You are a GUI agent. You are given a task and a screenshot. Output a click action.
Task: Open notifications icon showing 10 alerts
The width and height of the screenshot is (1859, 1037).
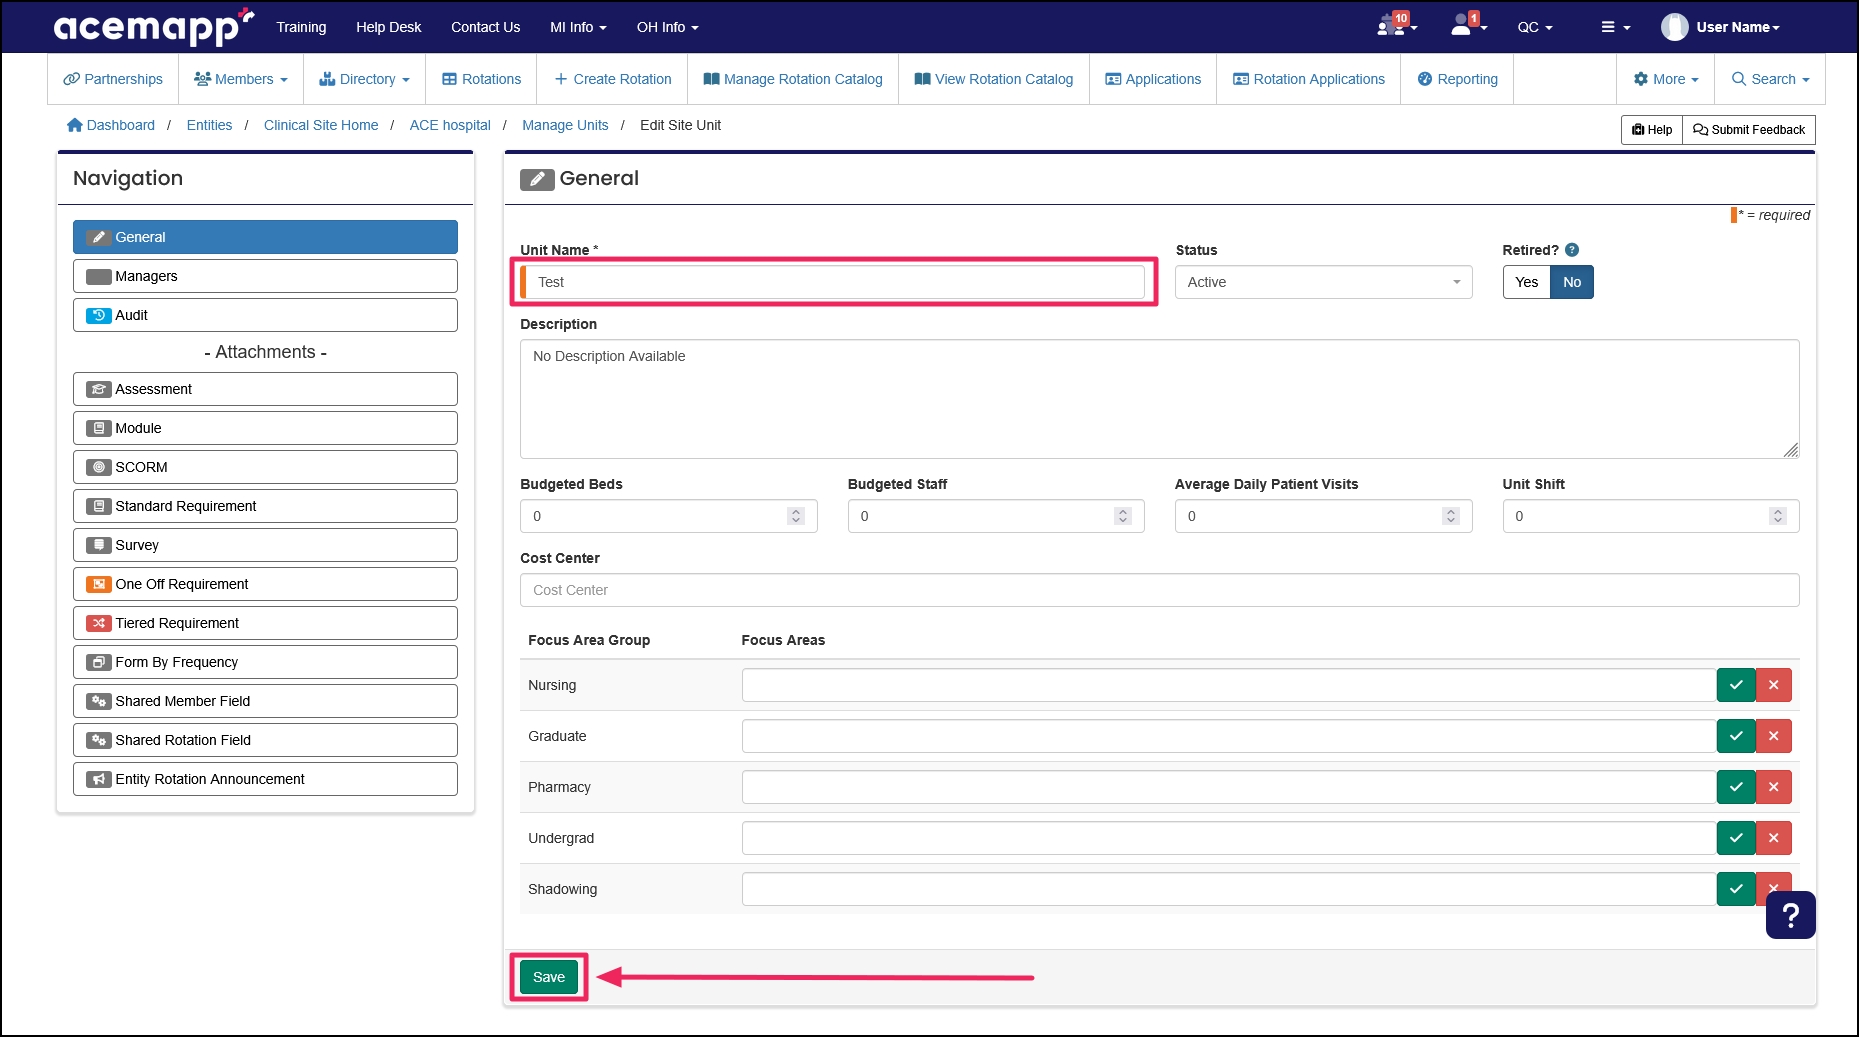click(x=1392, y=27)
